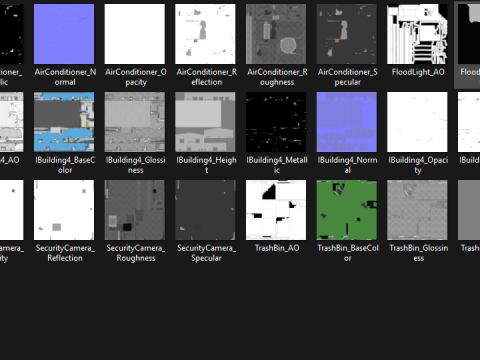Click the 'FloodLight_AO' file name

click(418, 72)
